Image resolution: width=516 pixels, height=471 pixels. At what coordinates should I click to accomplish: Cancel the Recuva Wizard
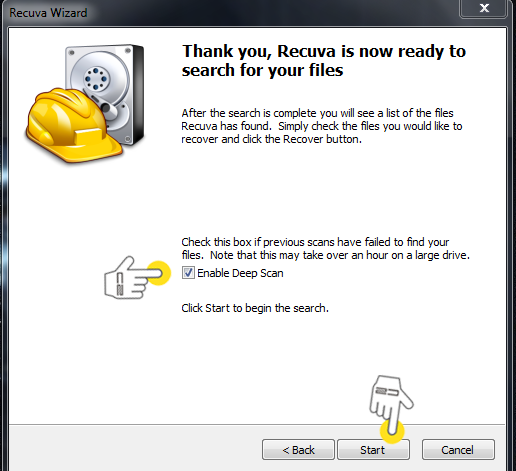458,450
